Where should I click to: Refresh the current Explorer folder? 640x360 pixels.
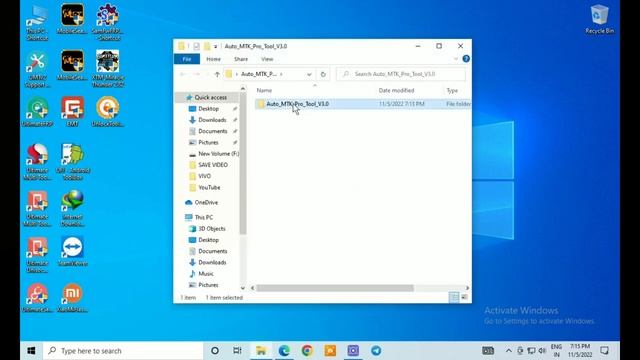coord(323,74)
